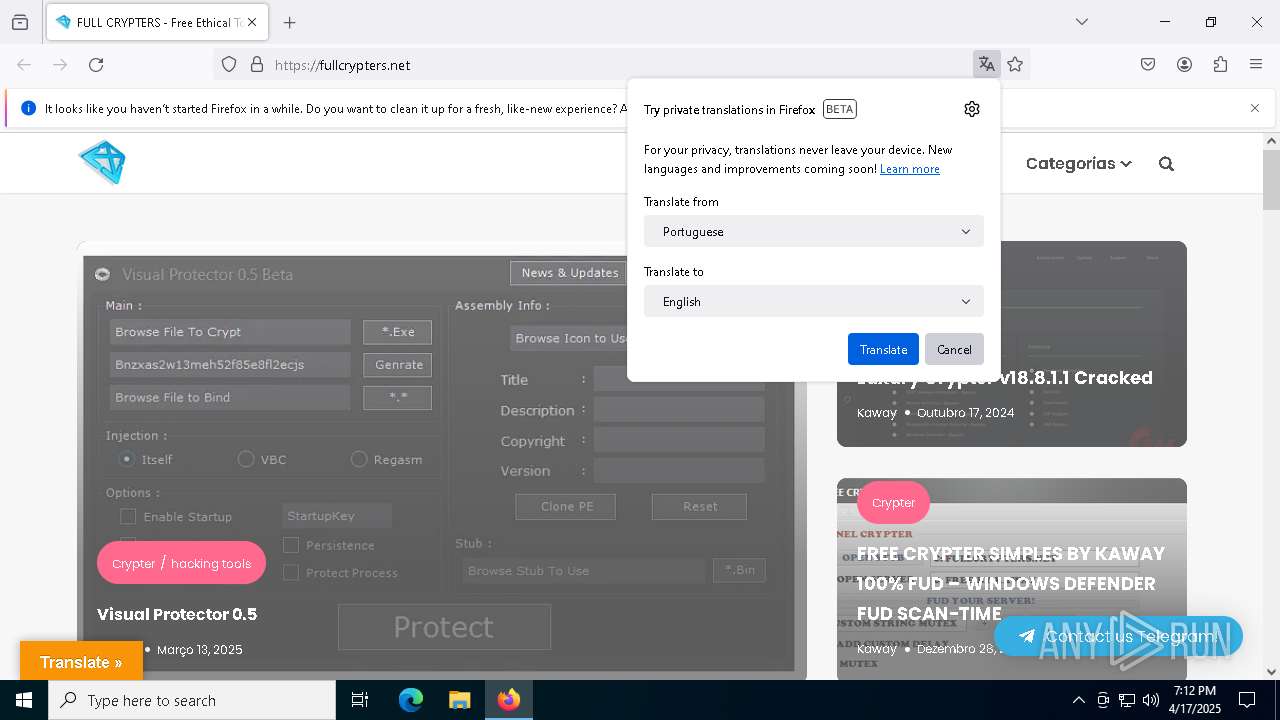The width and height of the screenshot is (1280, 720).
Task: Click the Translate button in popup
Action: pyautogui.click(x=883, y=349)
